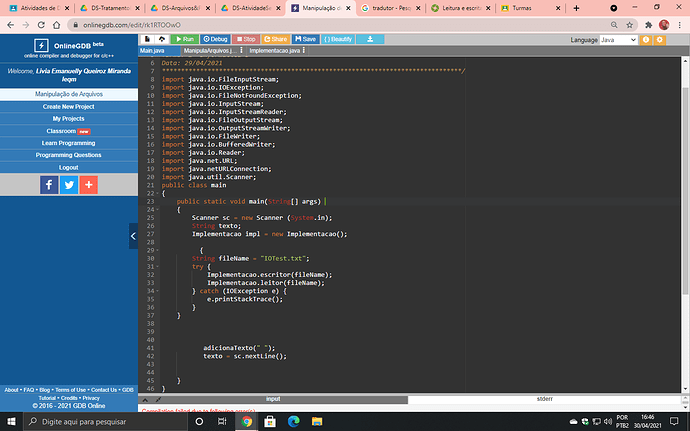Select the input console tab
This screenshot has width=690, height=431.
click(x=273, y=399)
